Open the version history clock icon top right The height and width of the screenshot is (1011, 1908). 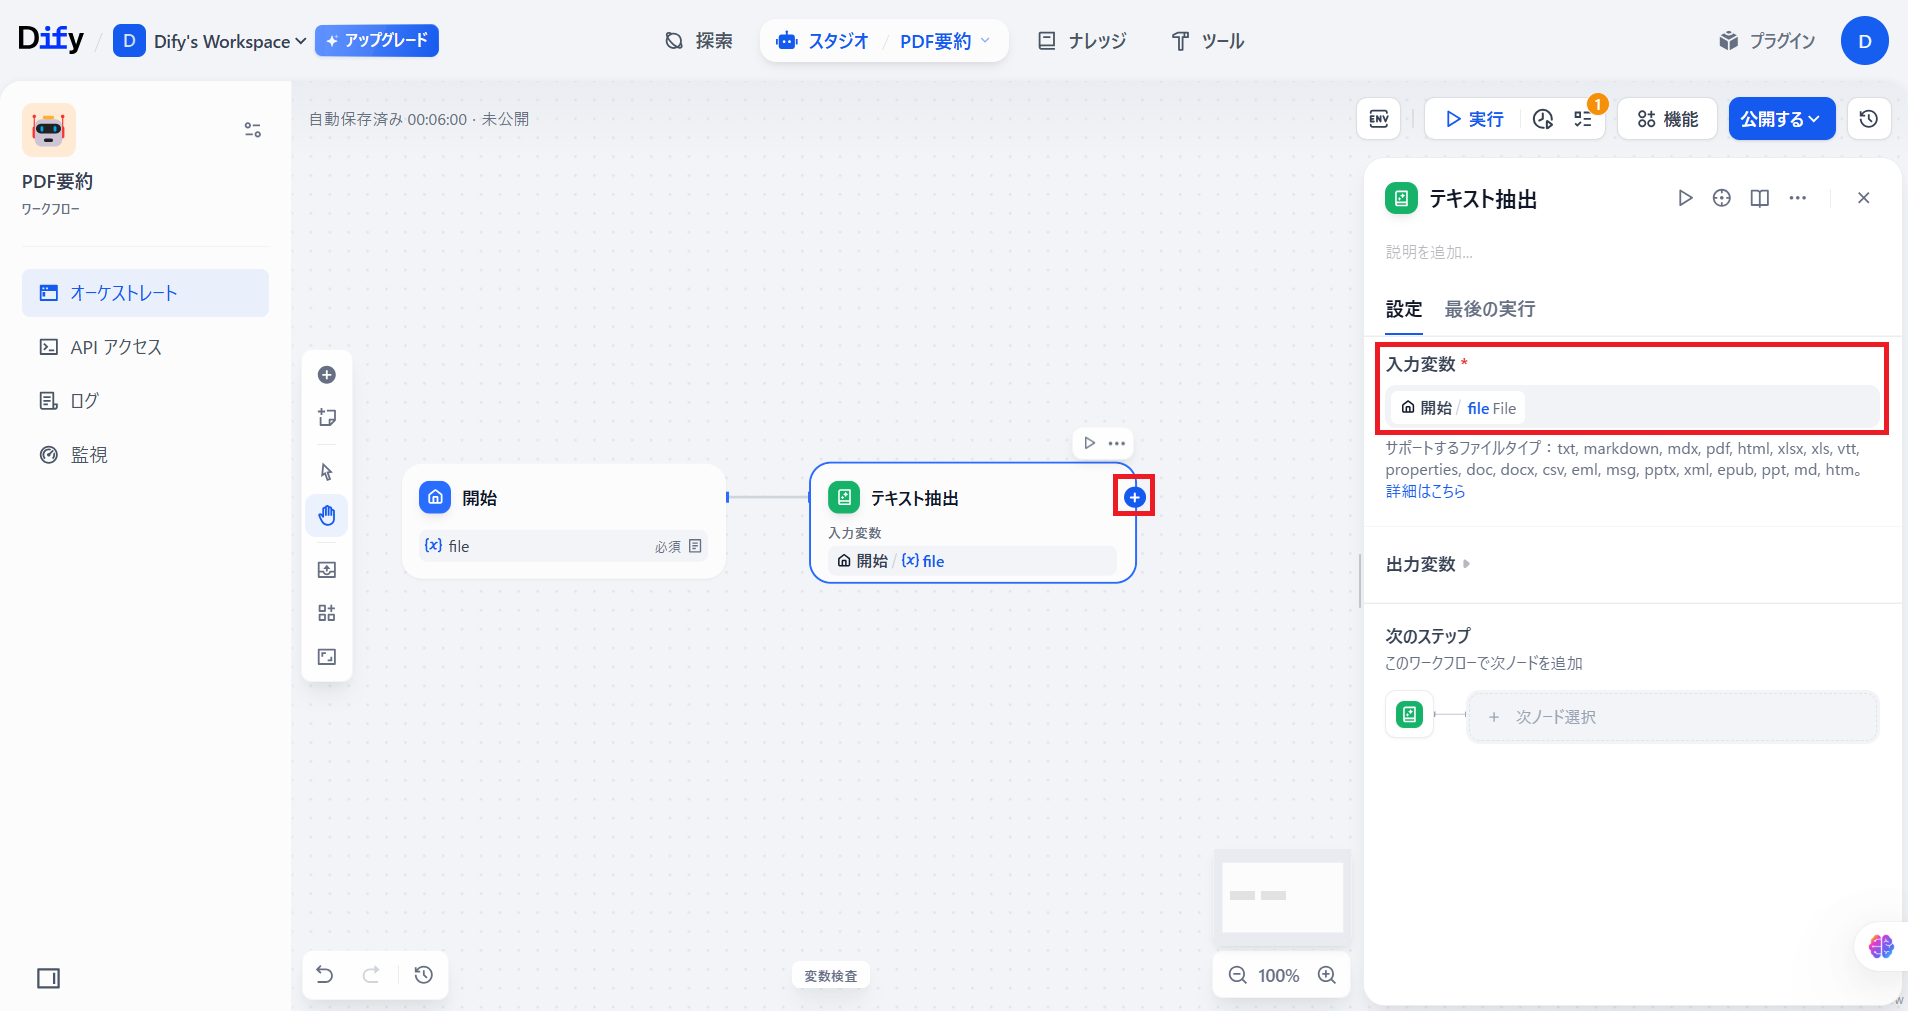point(1868,119)
